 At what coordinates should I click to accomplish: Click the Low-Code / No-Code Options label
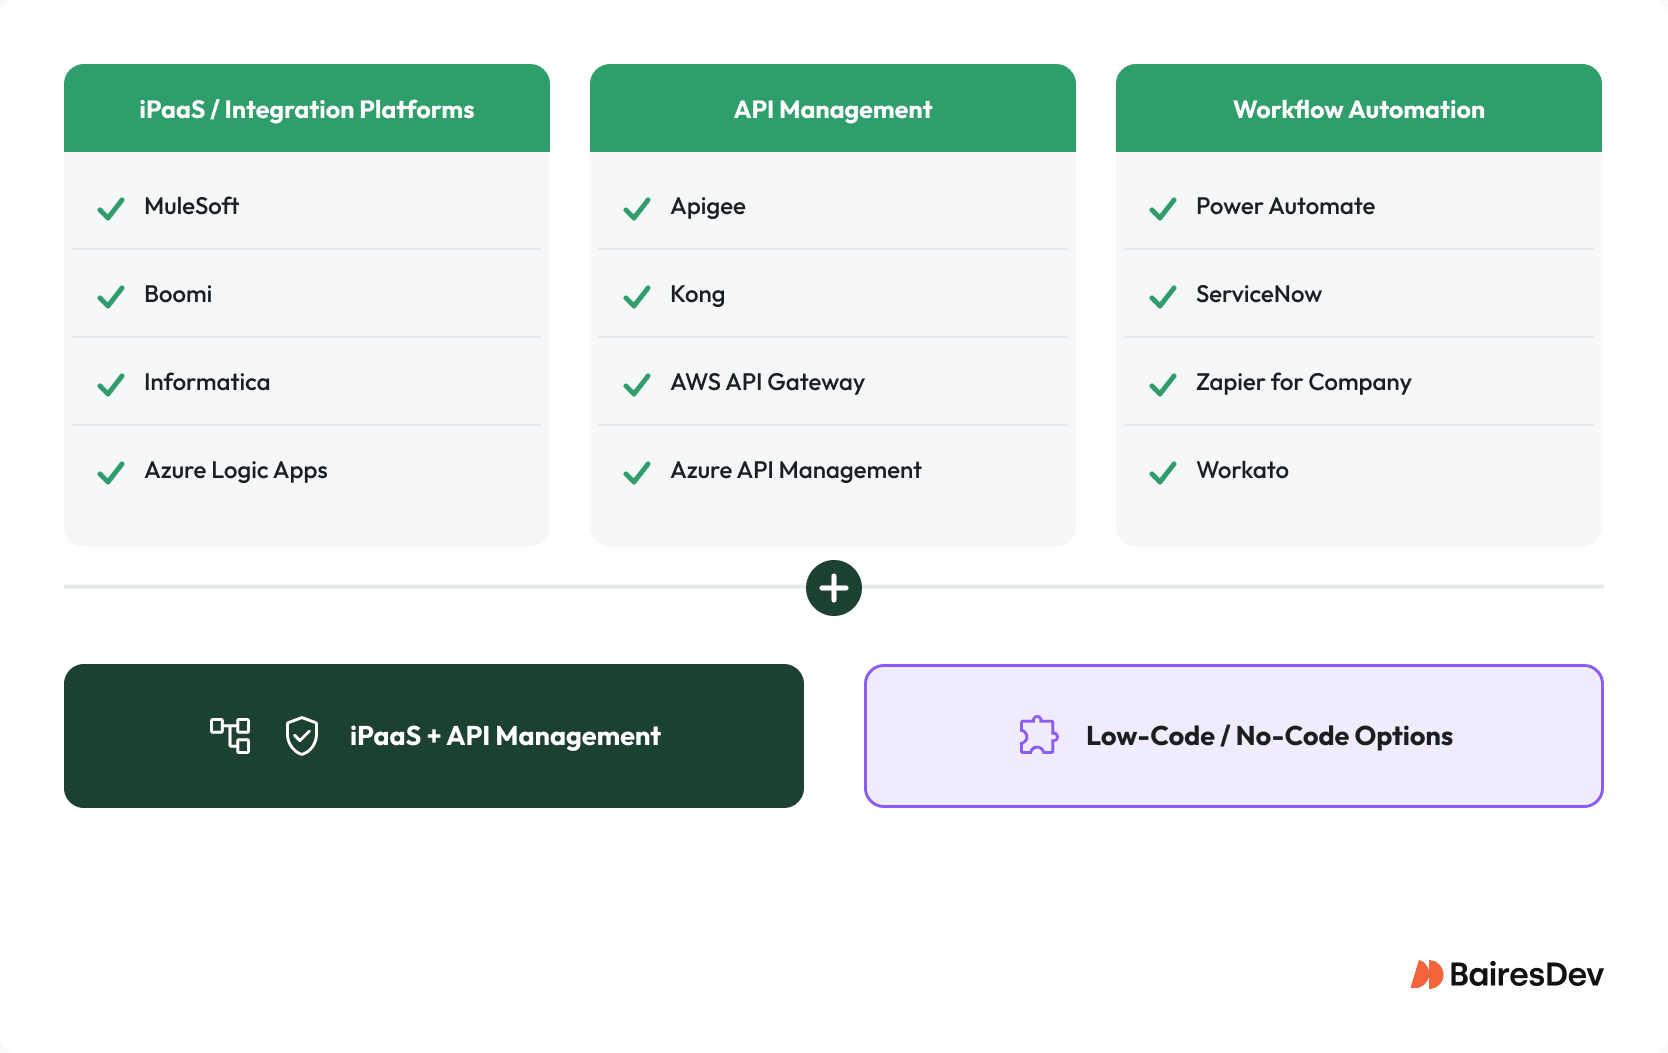coord(1269,736)
